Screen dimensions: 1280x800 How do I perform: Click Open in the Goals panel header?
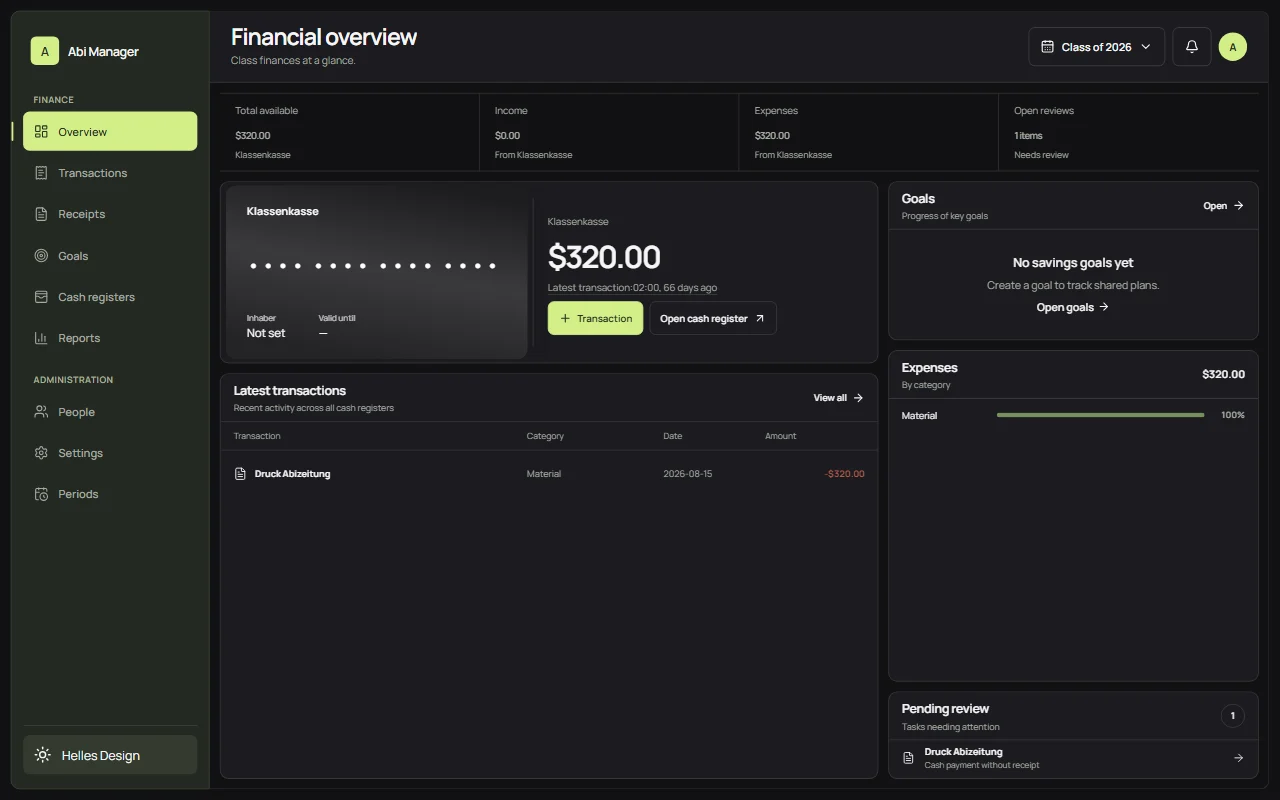1223,206
